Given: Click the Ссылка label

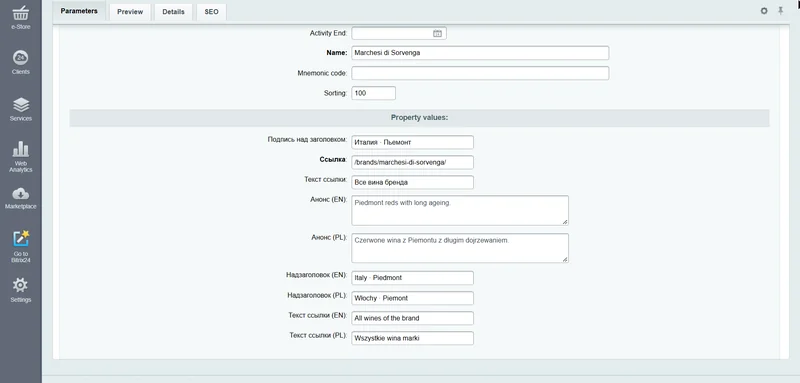Looking at the screenshot, I should [333, 159].
